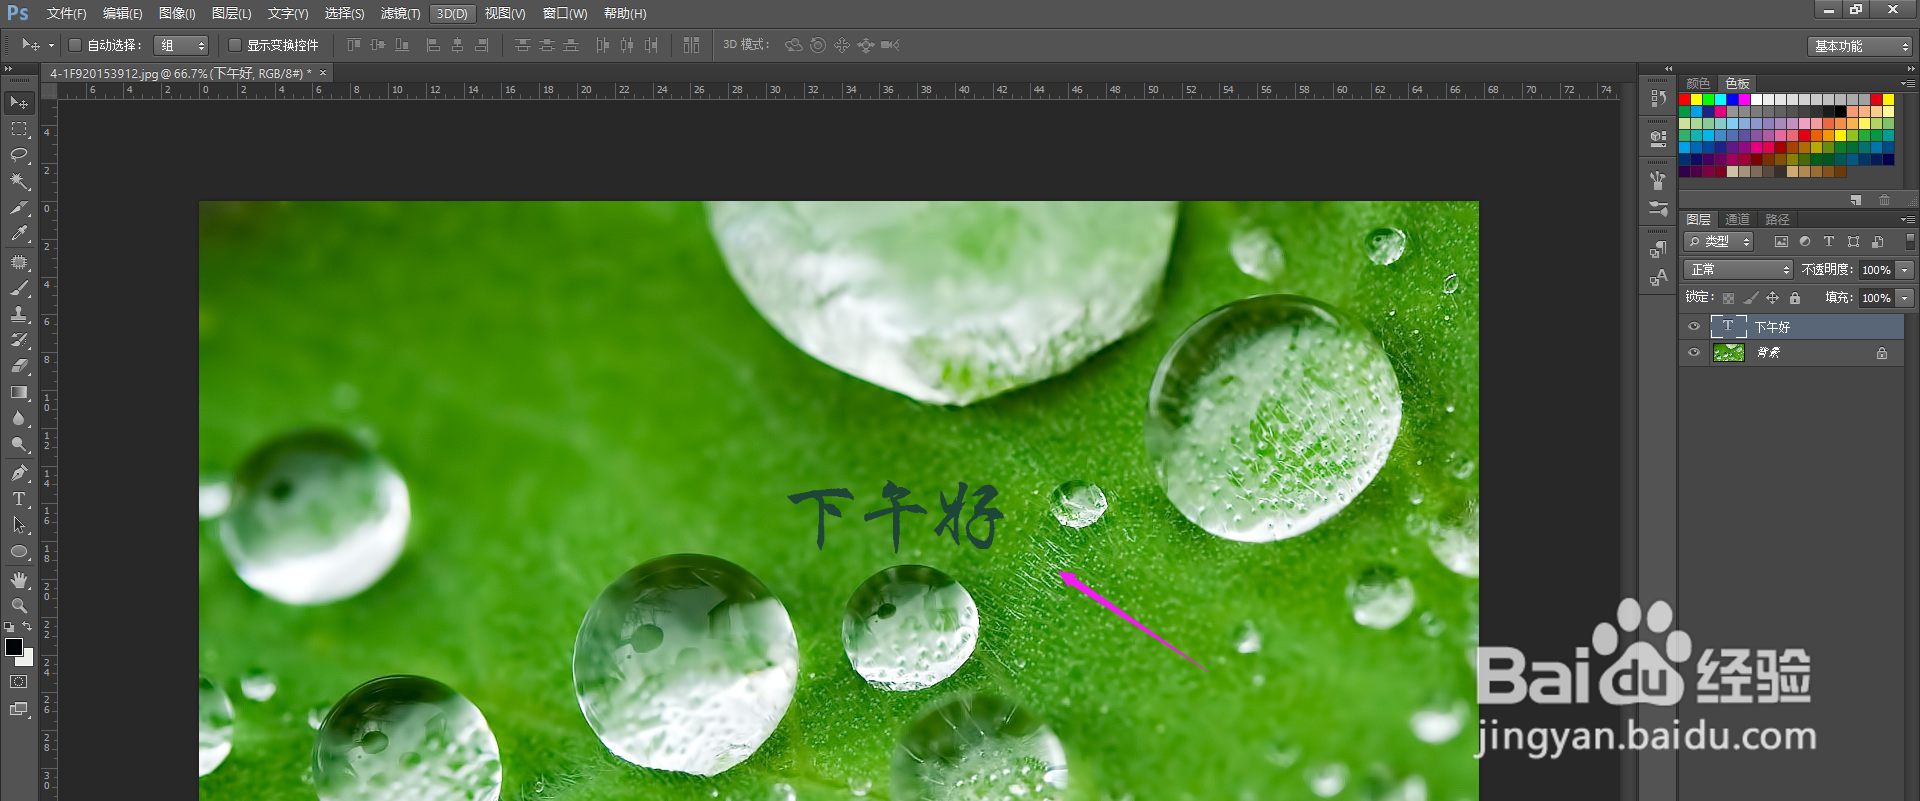Screen dimensions: 1920x801
Task: Switch to the 通道 tab
Action: 1738,219
